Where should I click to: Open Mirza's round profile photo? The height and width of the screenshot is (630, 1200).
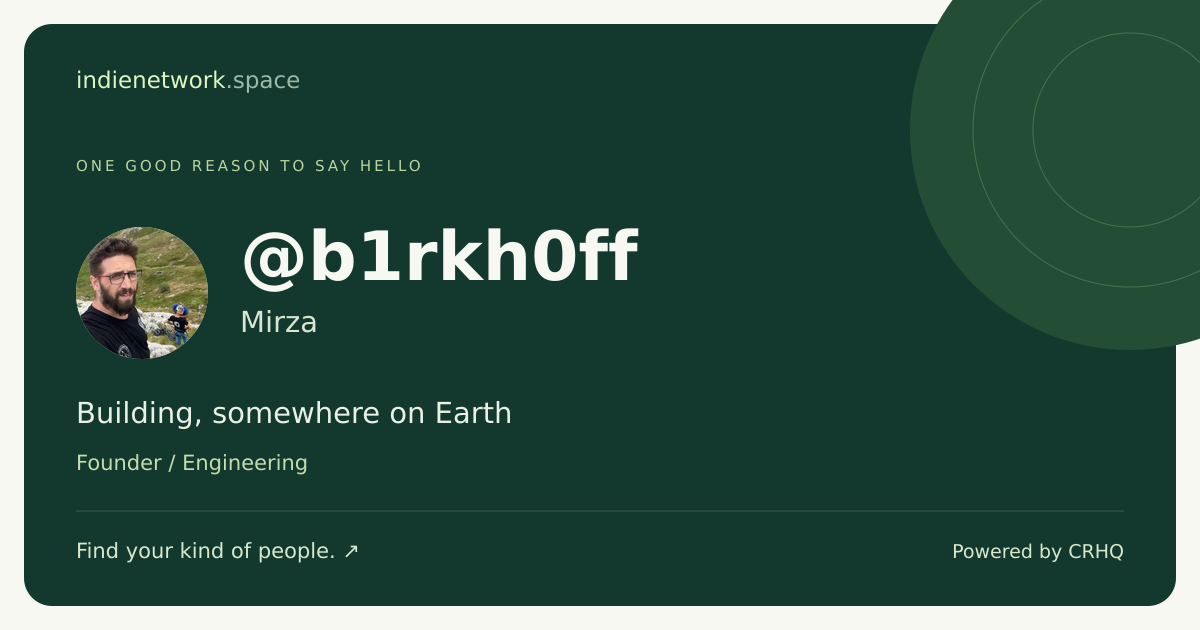tap(142, 293)
